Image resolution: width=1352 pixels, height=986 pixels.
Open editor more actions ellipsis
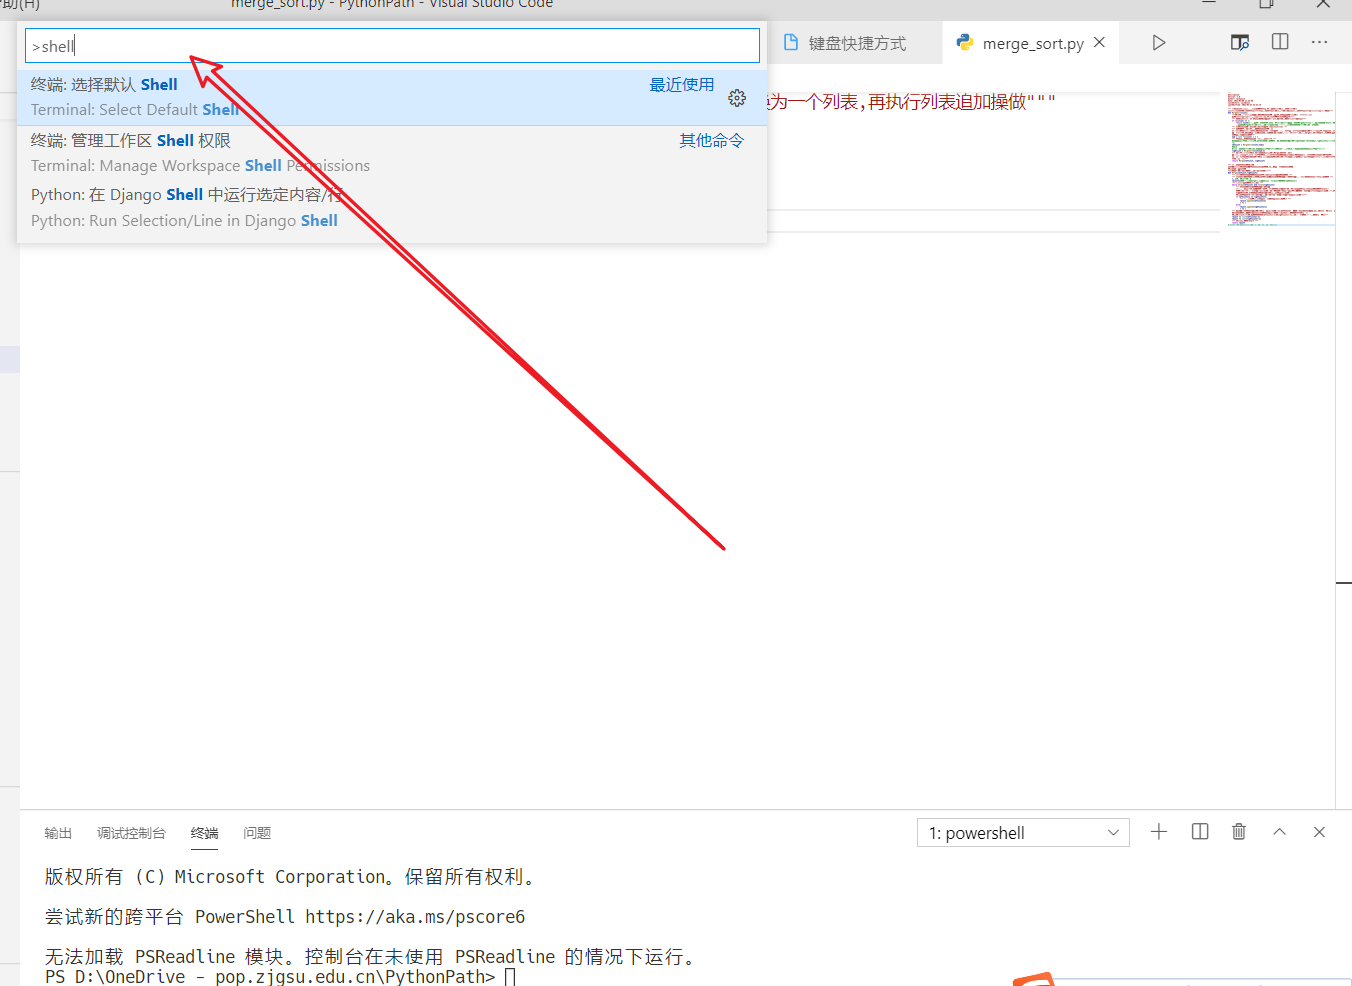click(x=1320, y=42)
